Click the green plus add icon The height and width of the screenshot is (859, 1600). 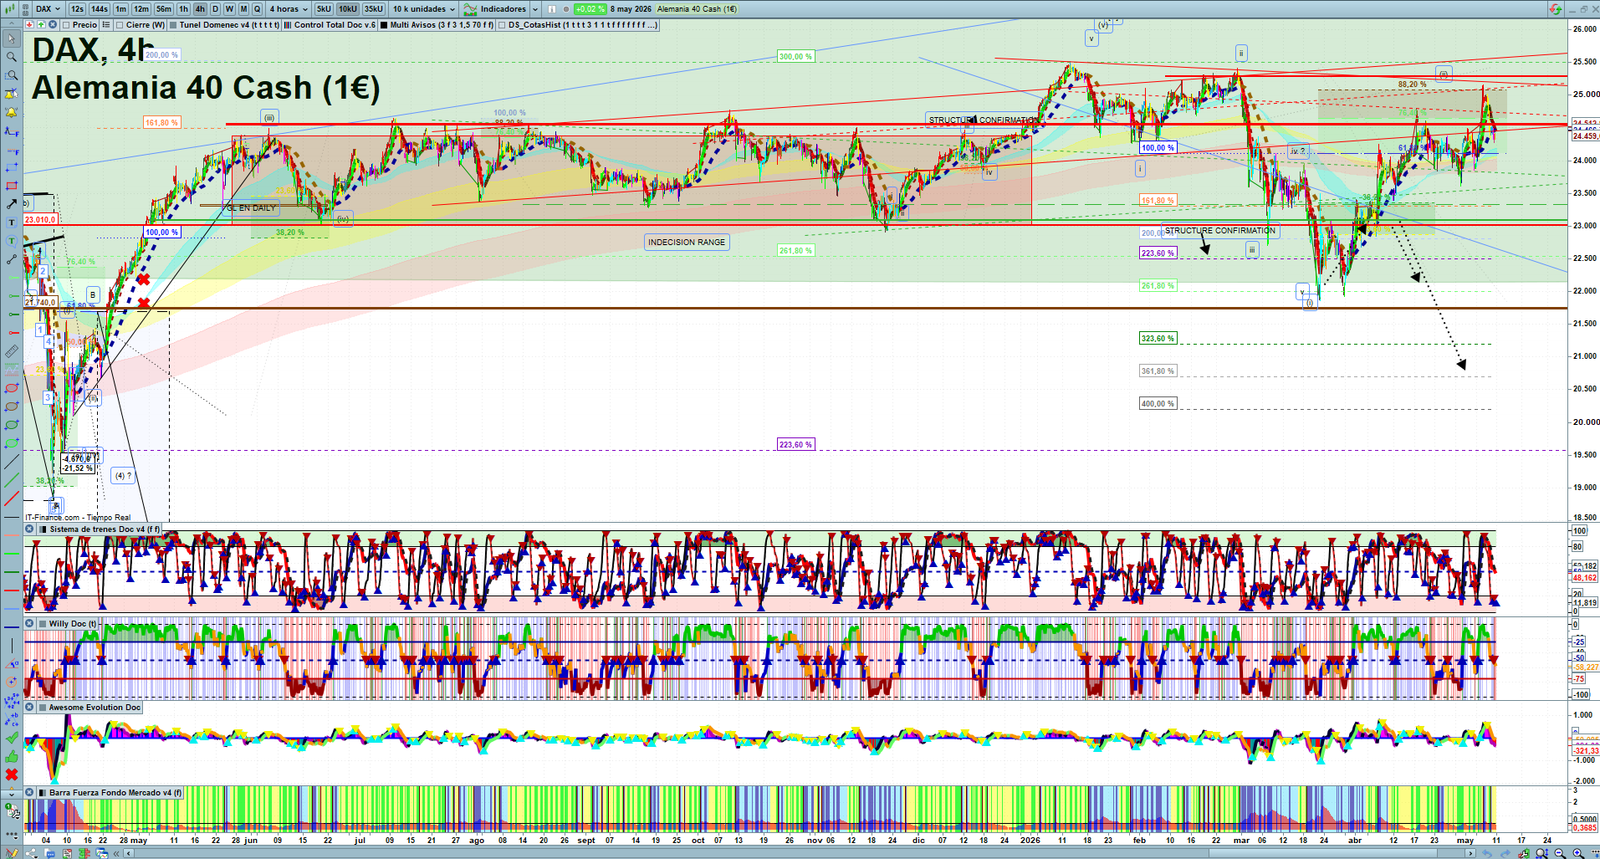coord(41,25)
